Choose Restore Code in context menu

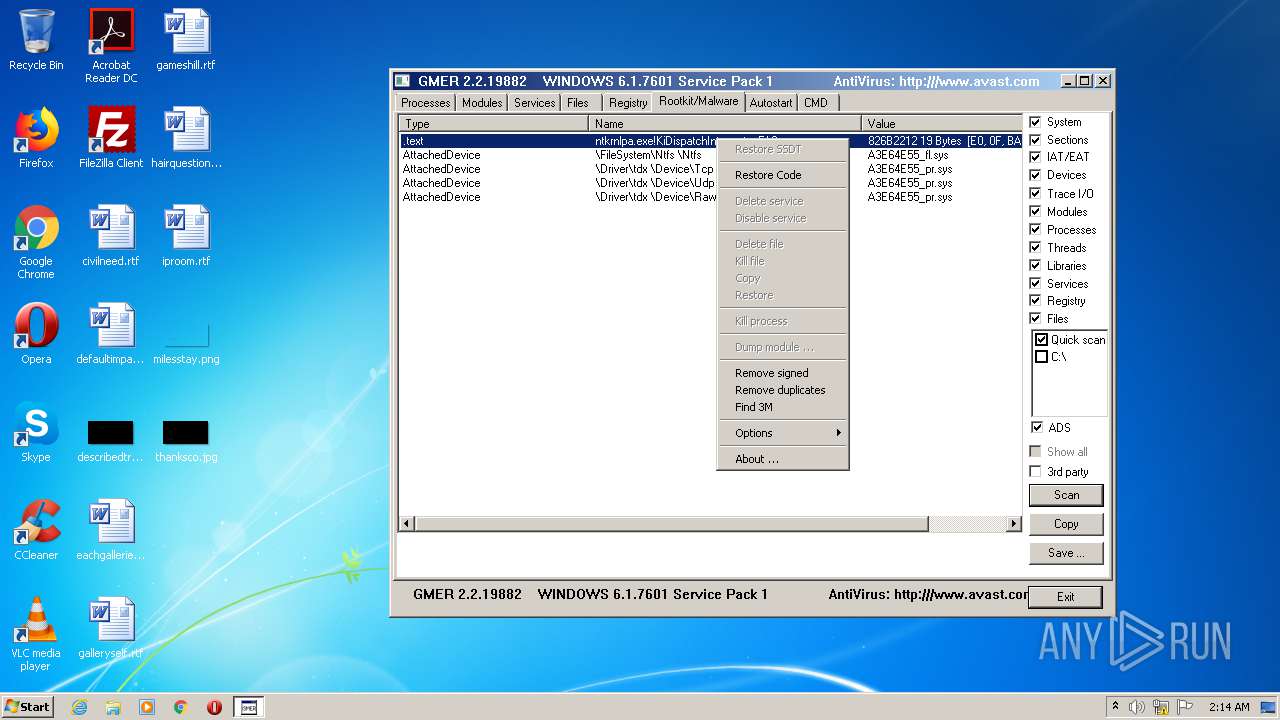(x=783, y=175)
